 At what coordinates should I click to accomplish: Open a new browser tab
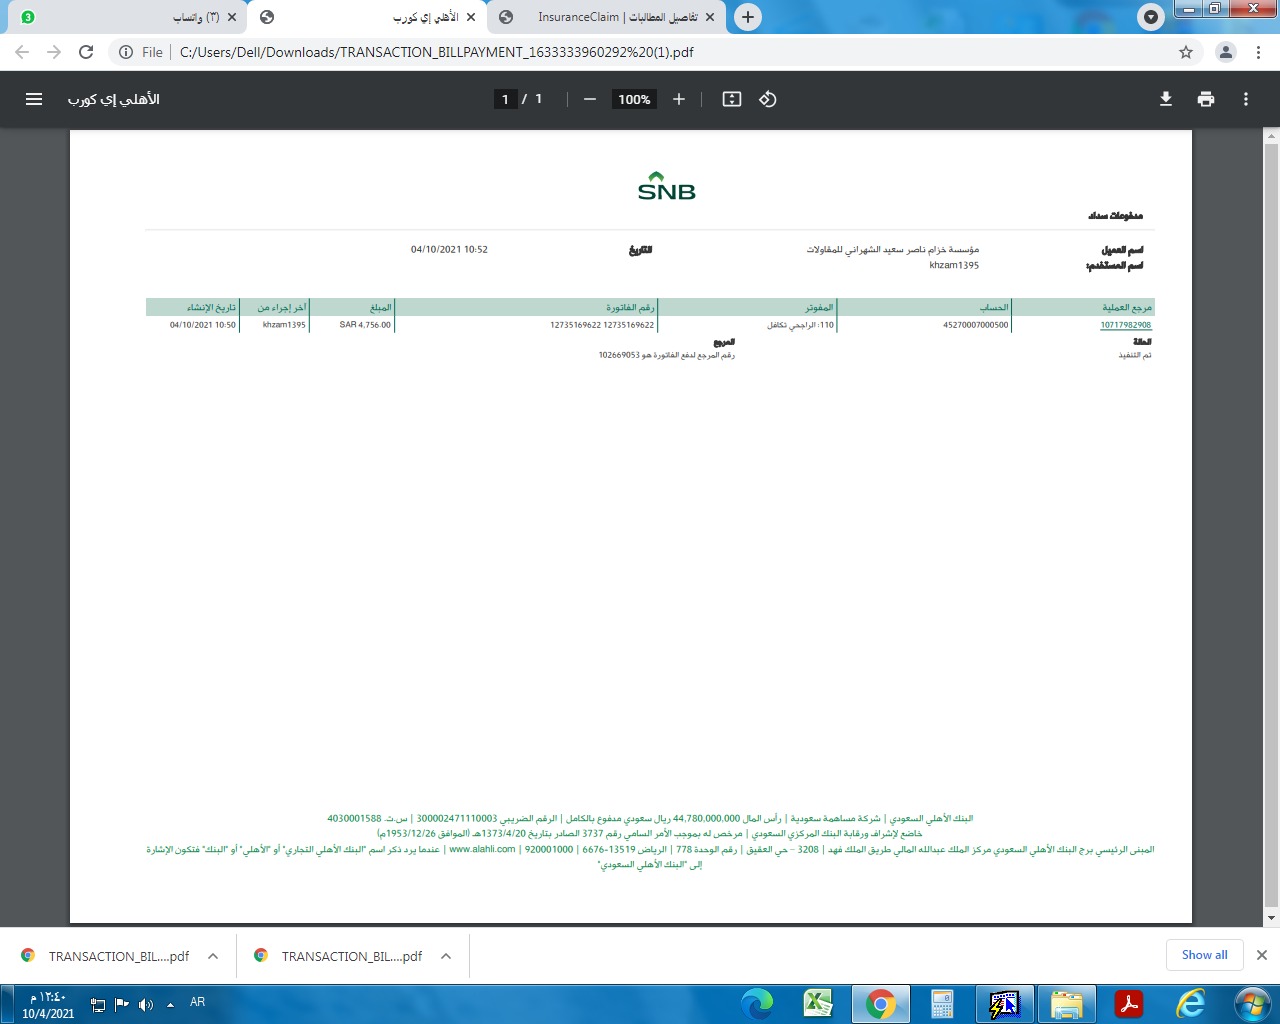tap(748, 17)
